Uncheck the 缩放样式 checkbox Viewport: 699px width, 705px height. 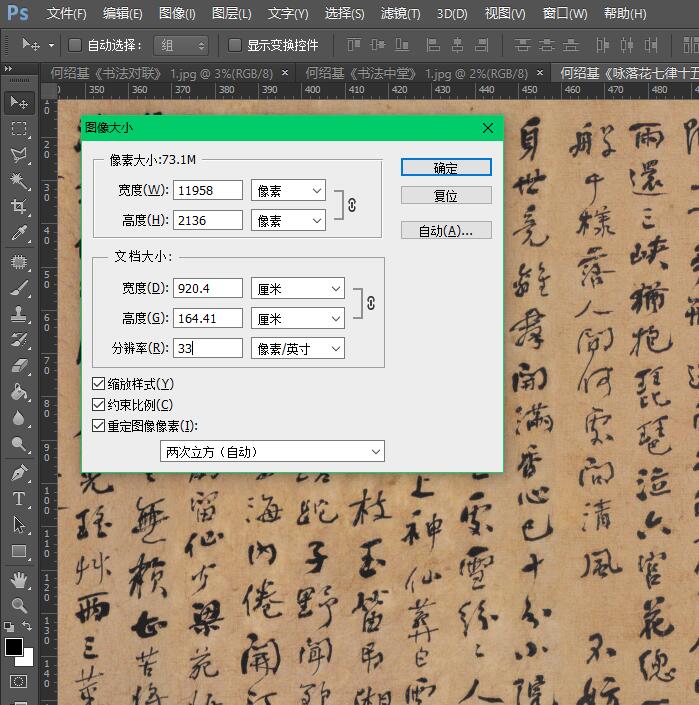(98, 384)
